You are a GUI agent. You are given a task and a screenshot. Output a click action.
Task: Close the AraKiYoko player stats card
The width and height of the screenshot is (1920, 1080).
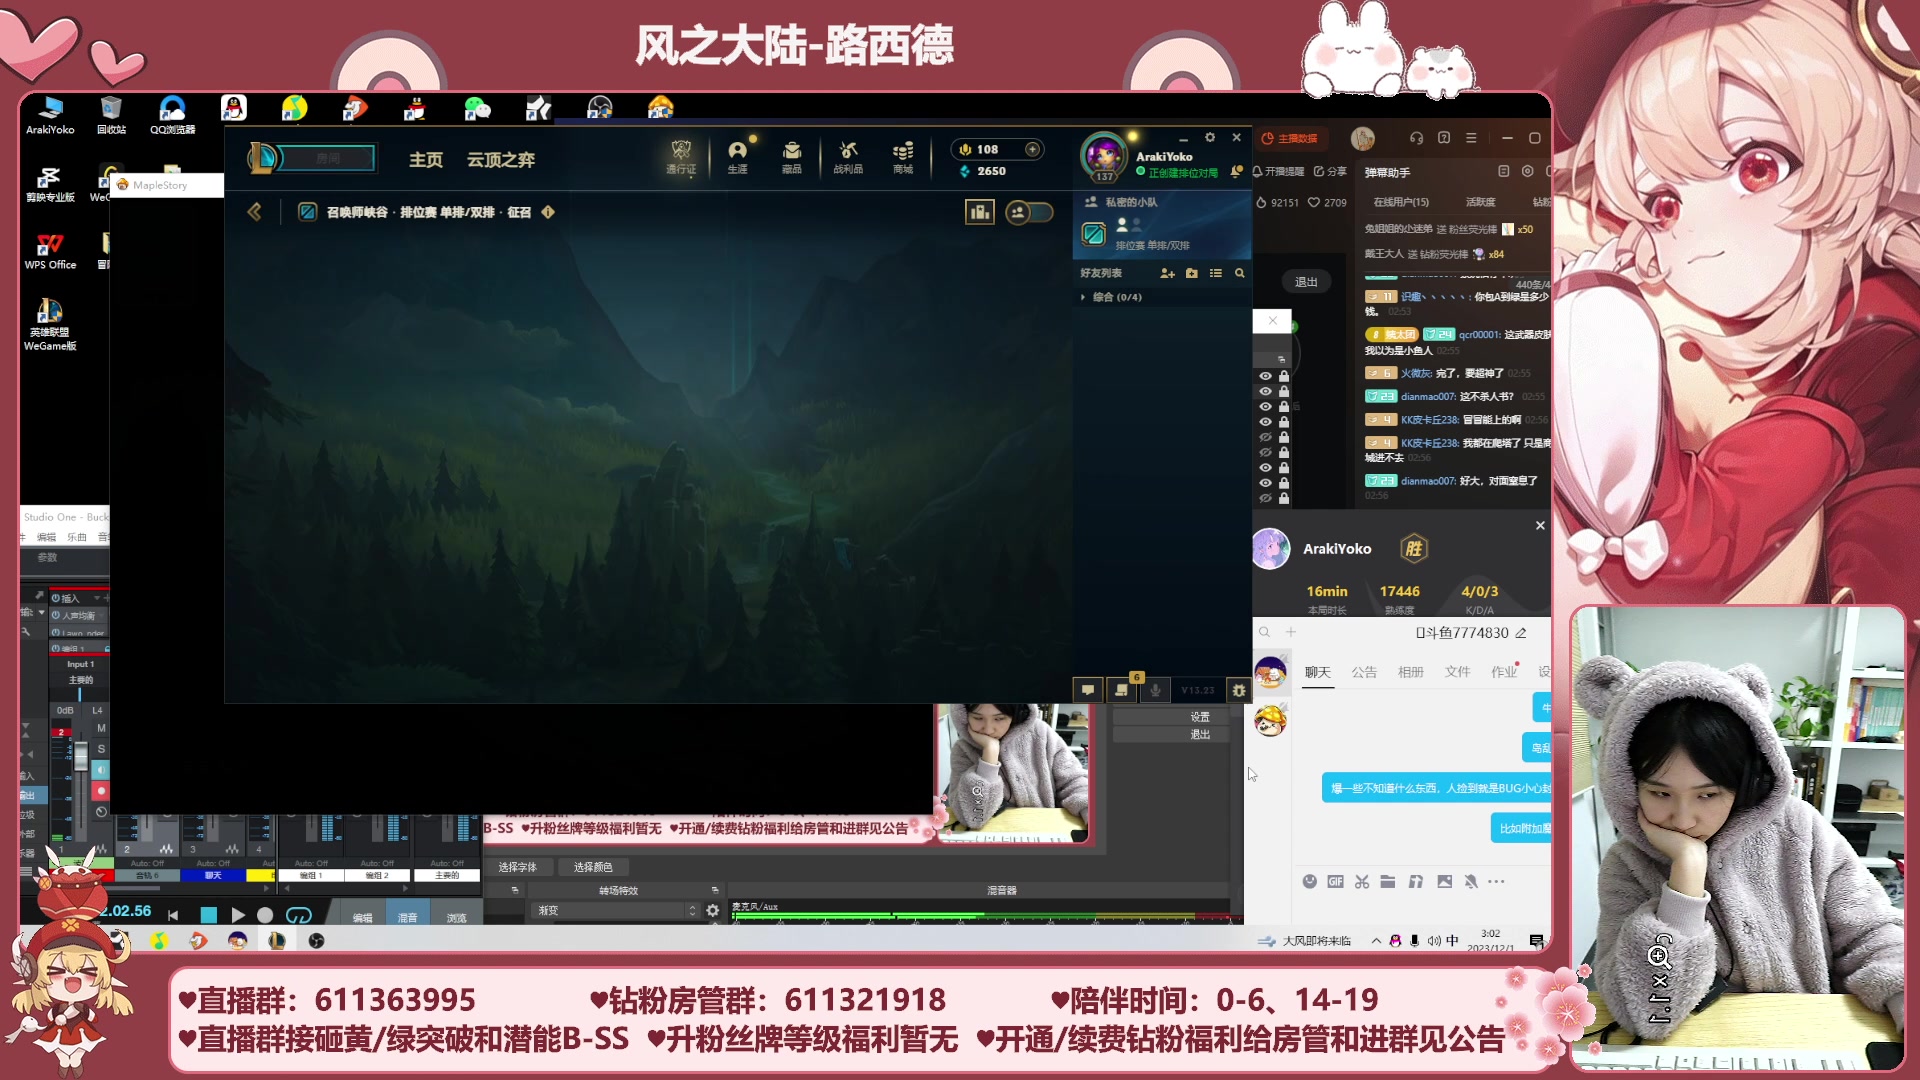point(1540,526)
